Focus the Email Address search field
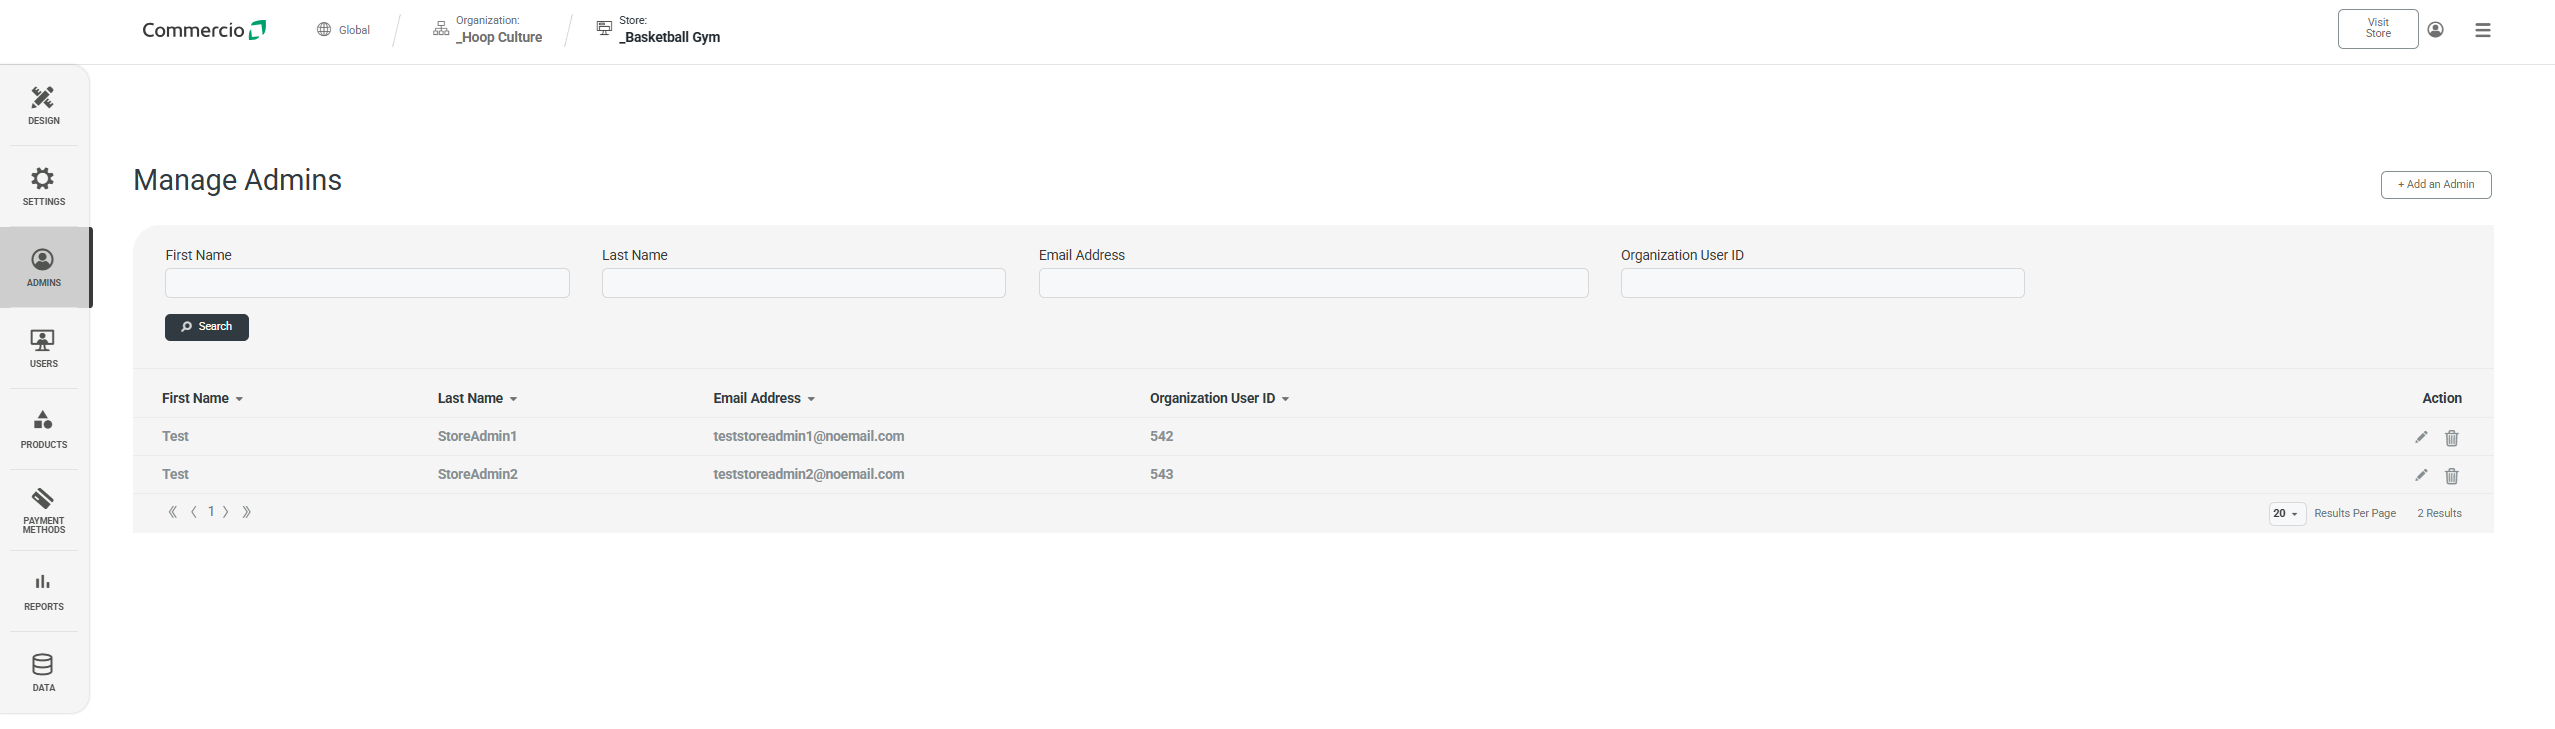Viewport: 2555px width, 729px height. (1312, 283)
